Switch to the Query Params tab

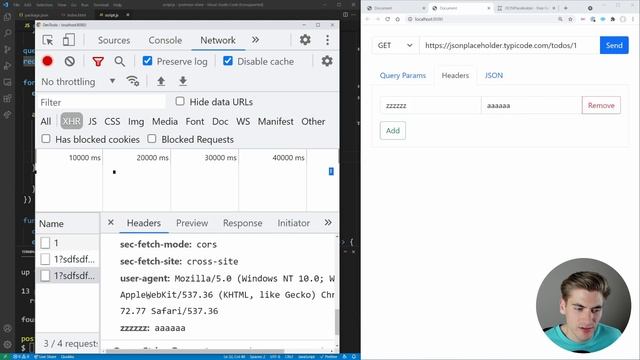403,76
